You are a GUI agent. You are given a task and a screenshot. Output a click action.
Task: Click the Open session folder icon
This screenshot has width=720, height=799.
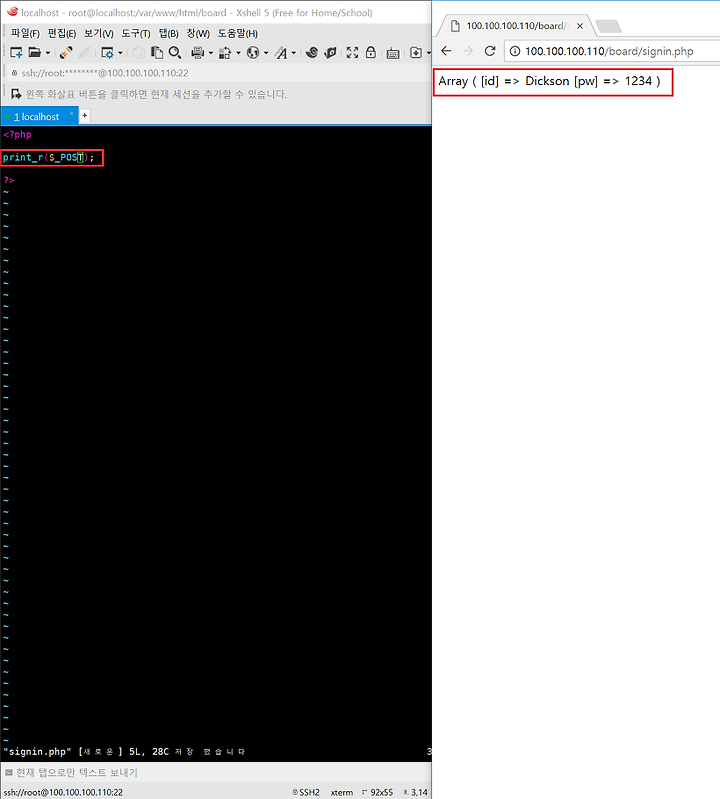coord(35,52)
